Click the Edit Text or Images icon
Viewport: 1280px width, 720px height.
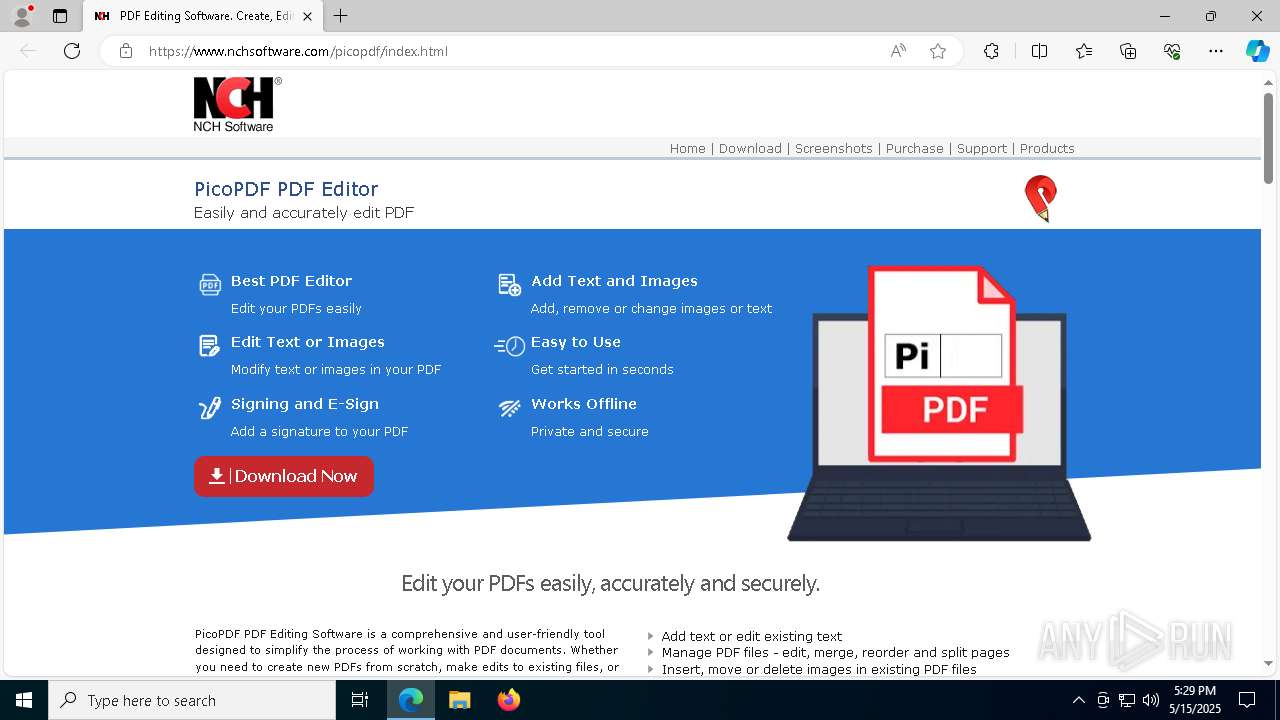point(210,346)
